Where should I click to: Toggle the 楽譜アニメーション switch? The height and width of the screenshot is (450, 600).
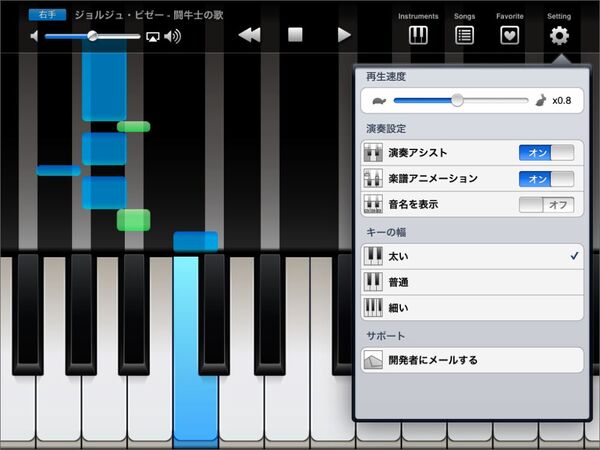coord(546,179)
